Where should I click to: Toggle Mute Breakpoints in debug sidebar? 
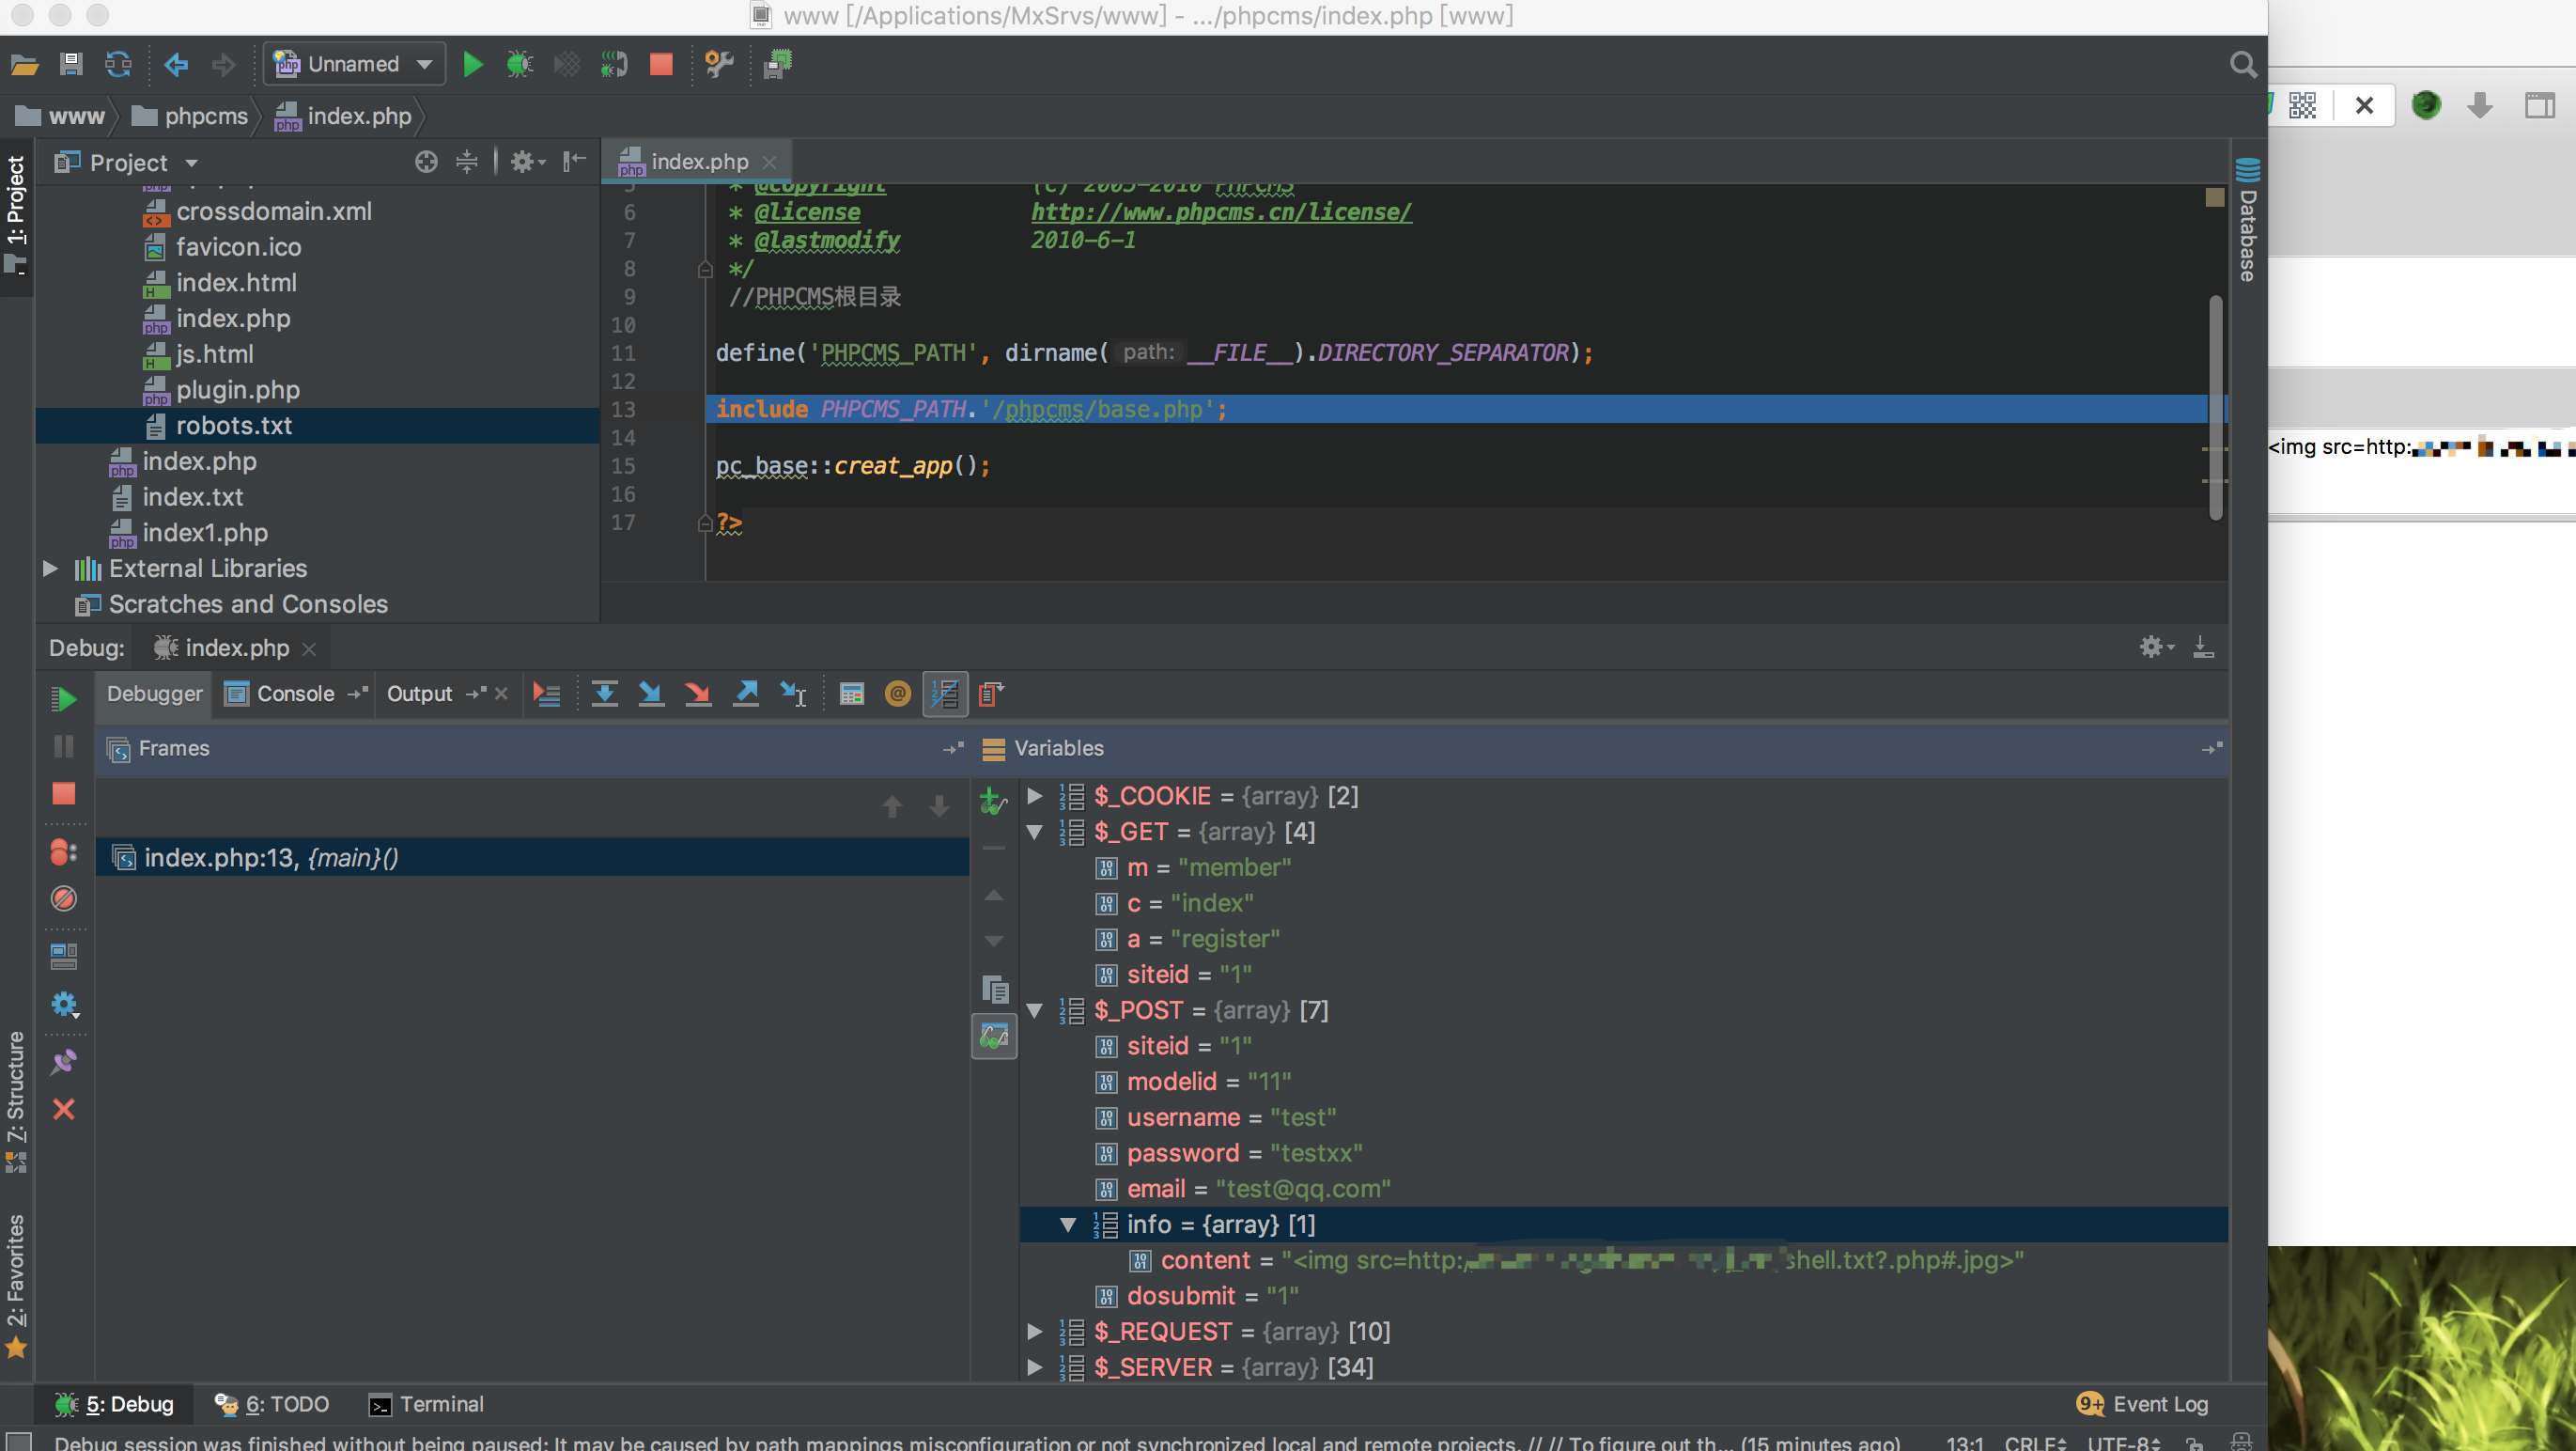(x=64, y=898)
